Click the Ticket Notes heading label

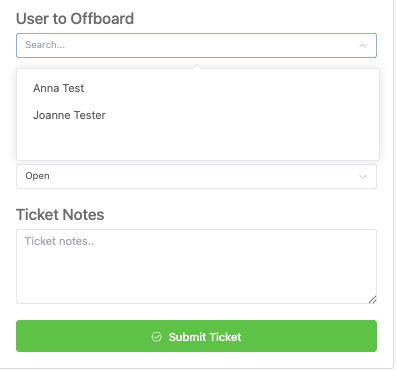click(x=60, y=215)
